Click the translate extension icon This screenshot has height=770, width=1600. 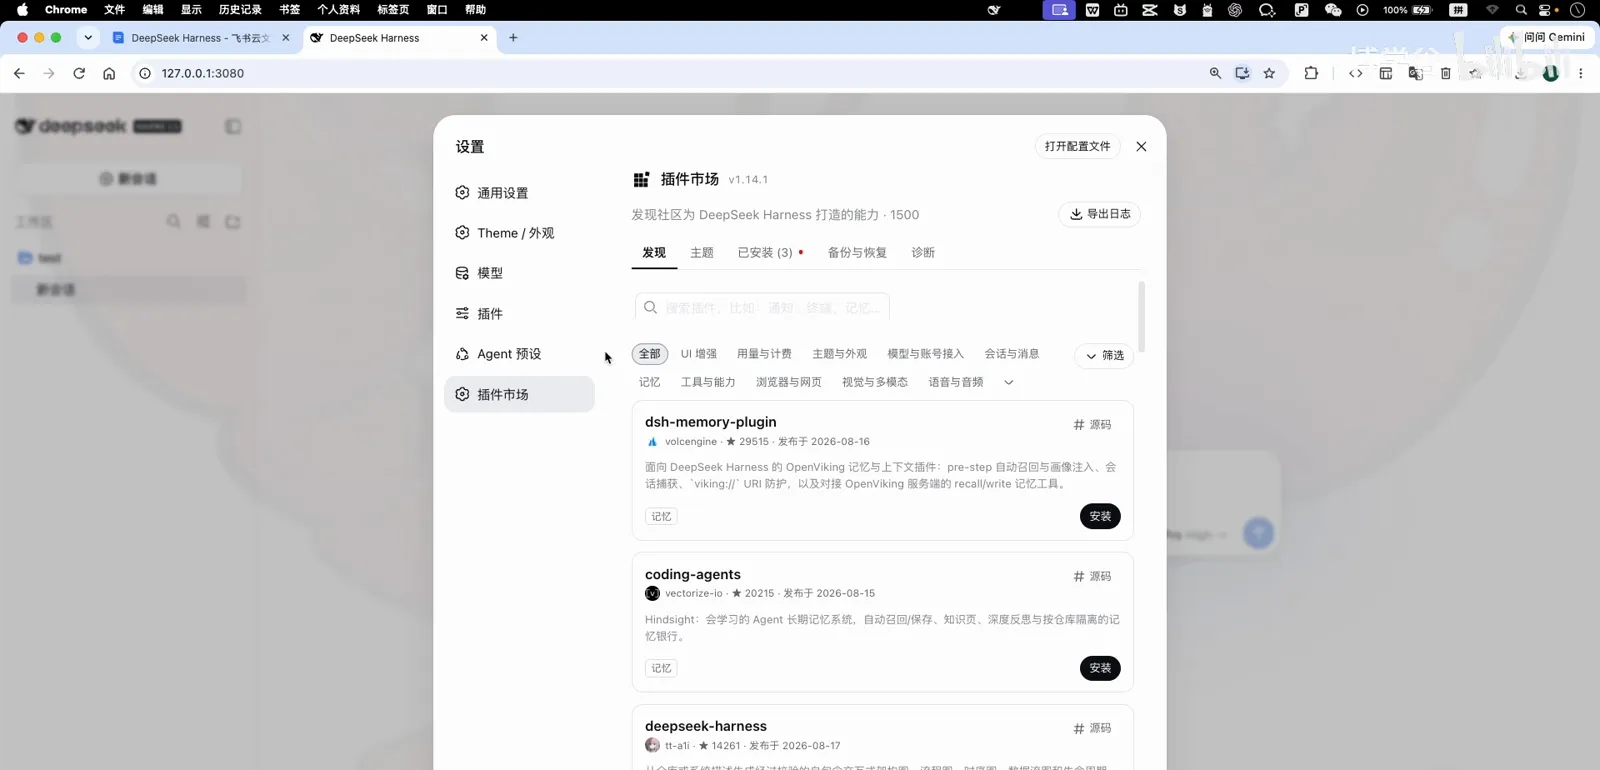(x=1416, y=73)
